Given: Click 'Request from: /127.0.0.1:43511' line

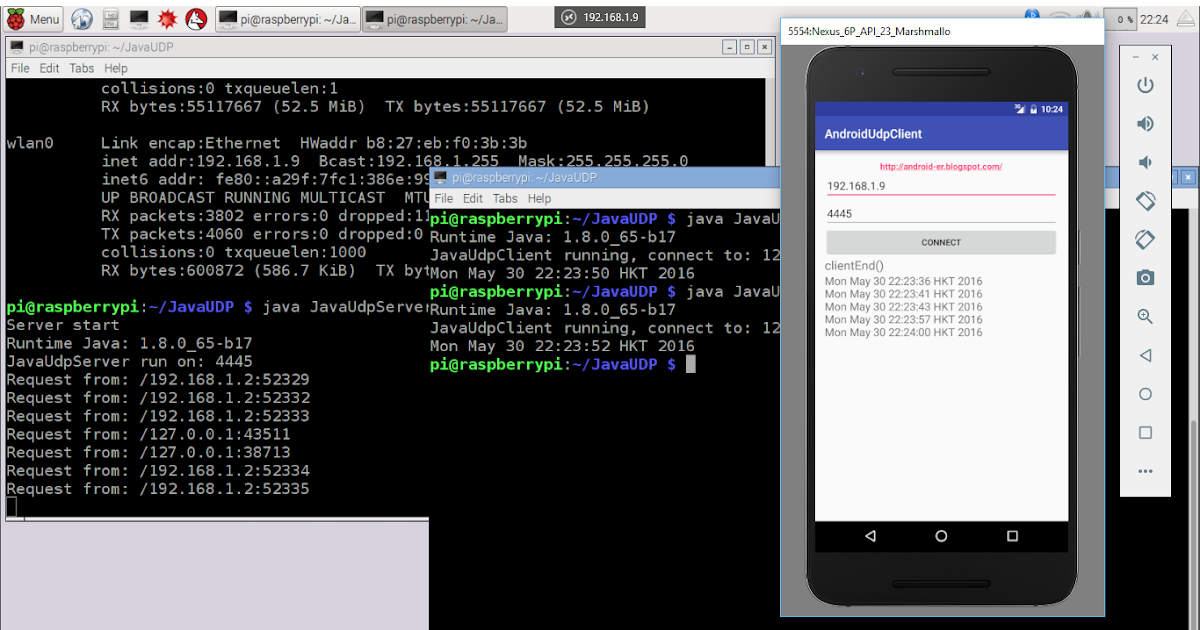Looking at the screenshot, I should point(148,434).
